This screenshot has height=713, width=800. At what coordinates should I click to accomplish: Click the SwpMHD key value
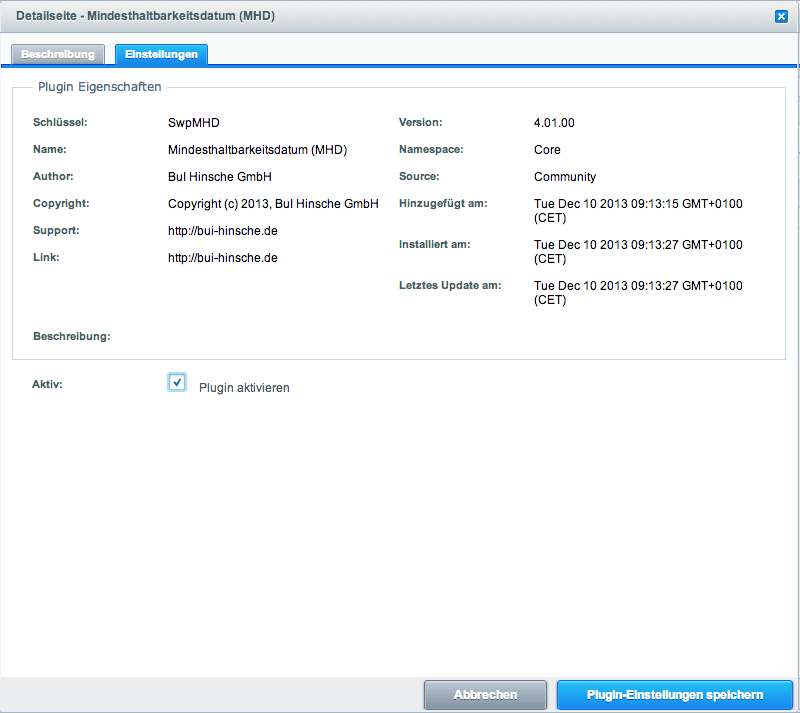(193, 123)
